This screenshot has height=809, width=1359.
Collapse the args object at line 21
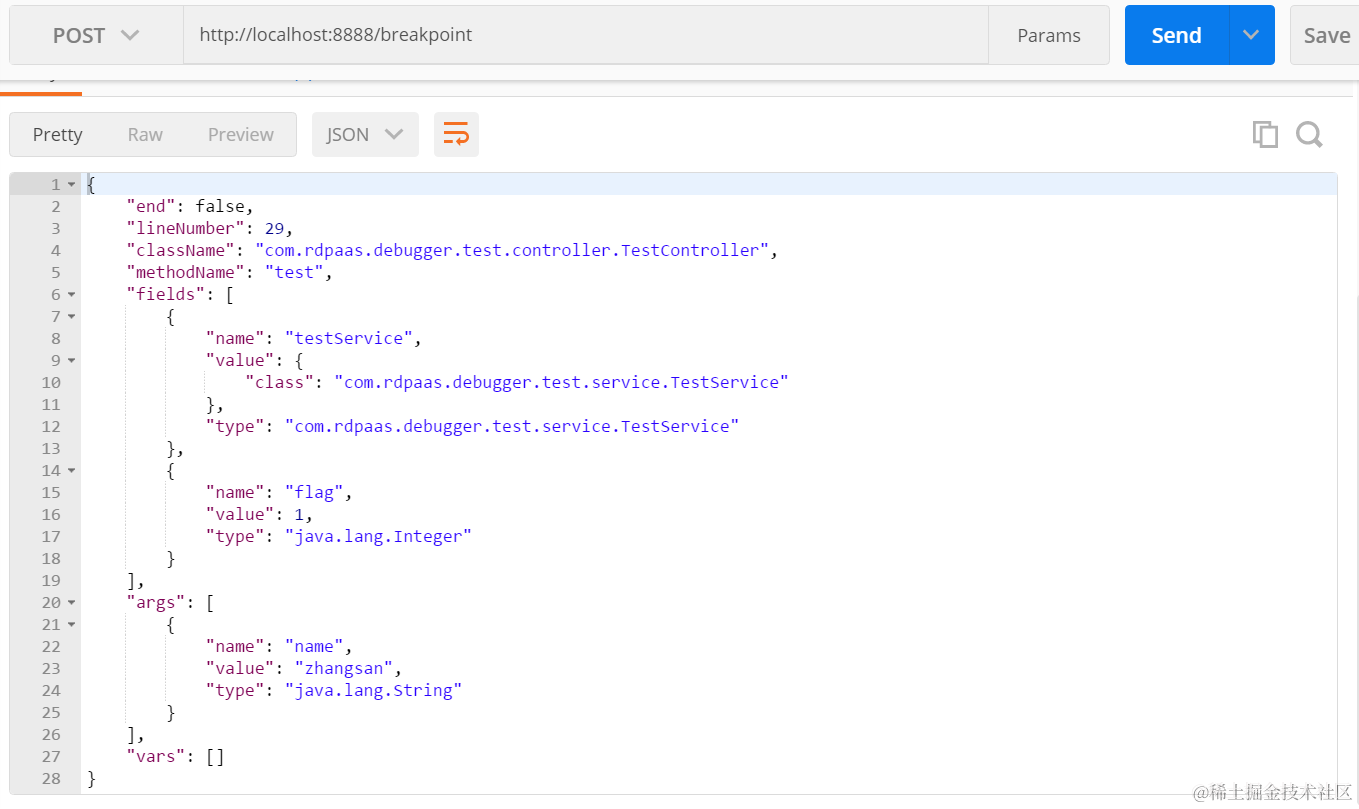tap(71, 625)
